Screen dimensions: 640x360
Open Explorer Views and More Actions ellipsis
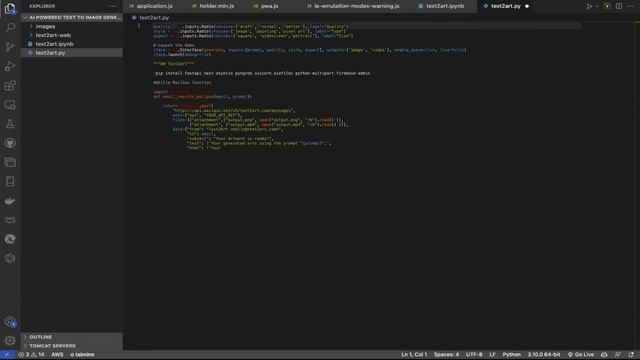tap(113, 6)
